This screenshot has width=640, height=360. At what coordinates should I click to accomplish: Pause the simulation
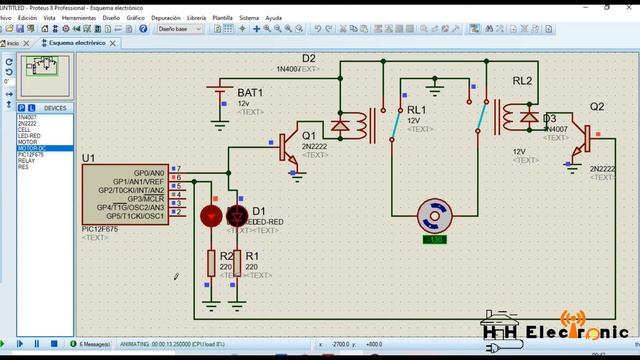(37, 344)
